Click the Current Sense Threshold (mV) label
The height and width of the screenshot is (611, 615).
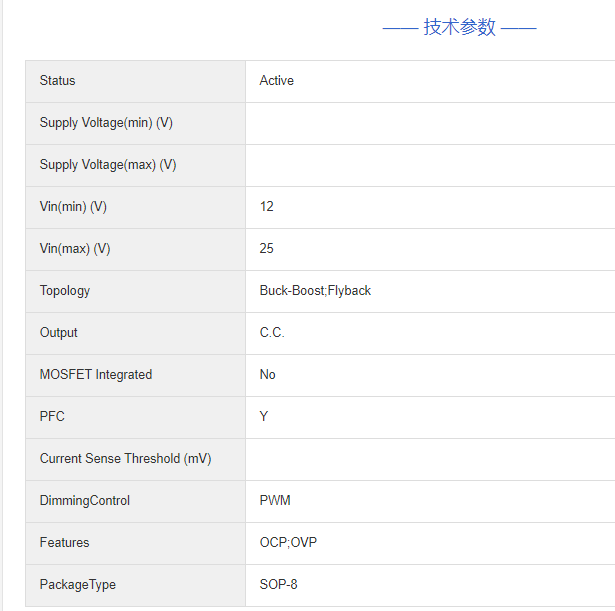[125, 459]
